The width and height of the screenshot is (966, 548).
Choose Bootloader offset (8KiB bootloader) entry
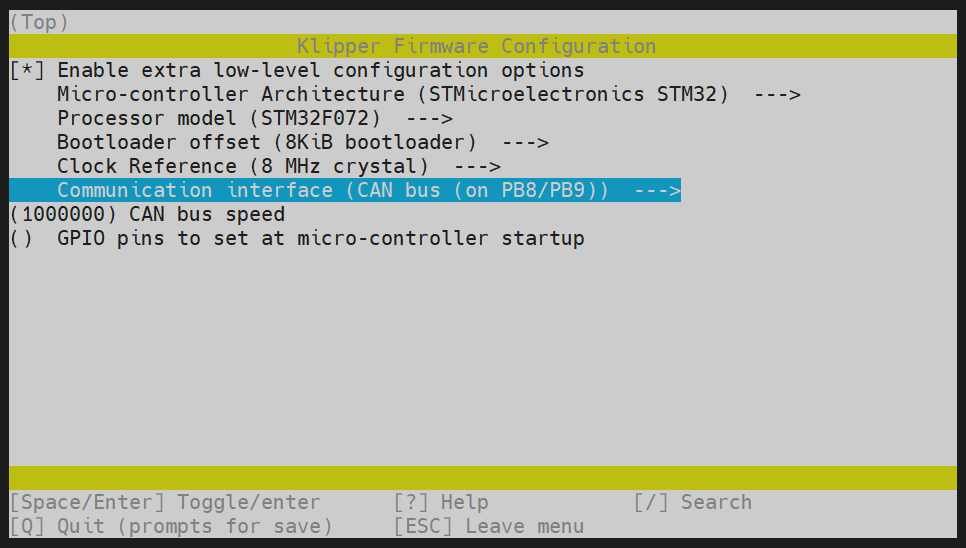coord(266,143)
